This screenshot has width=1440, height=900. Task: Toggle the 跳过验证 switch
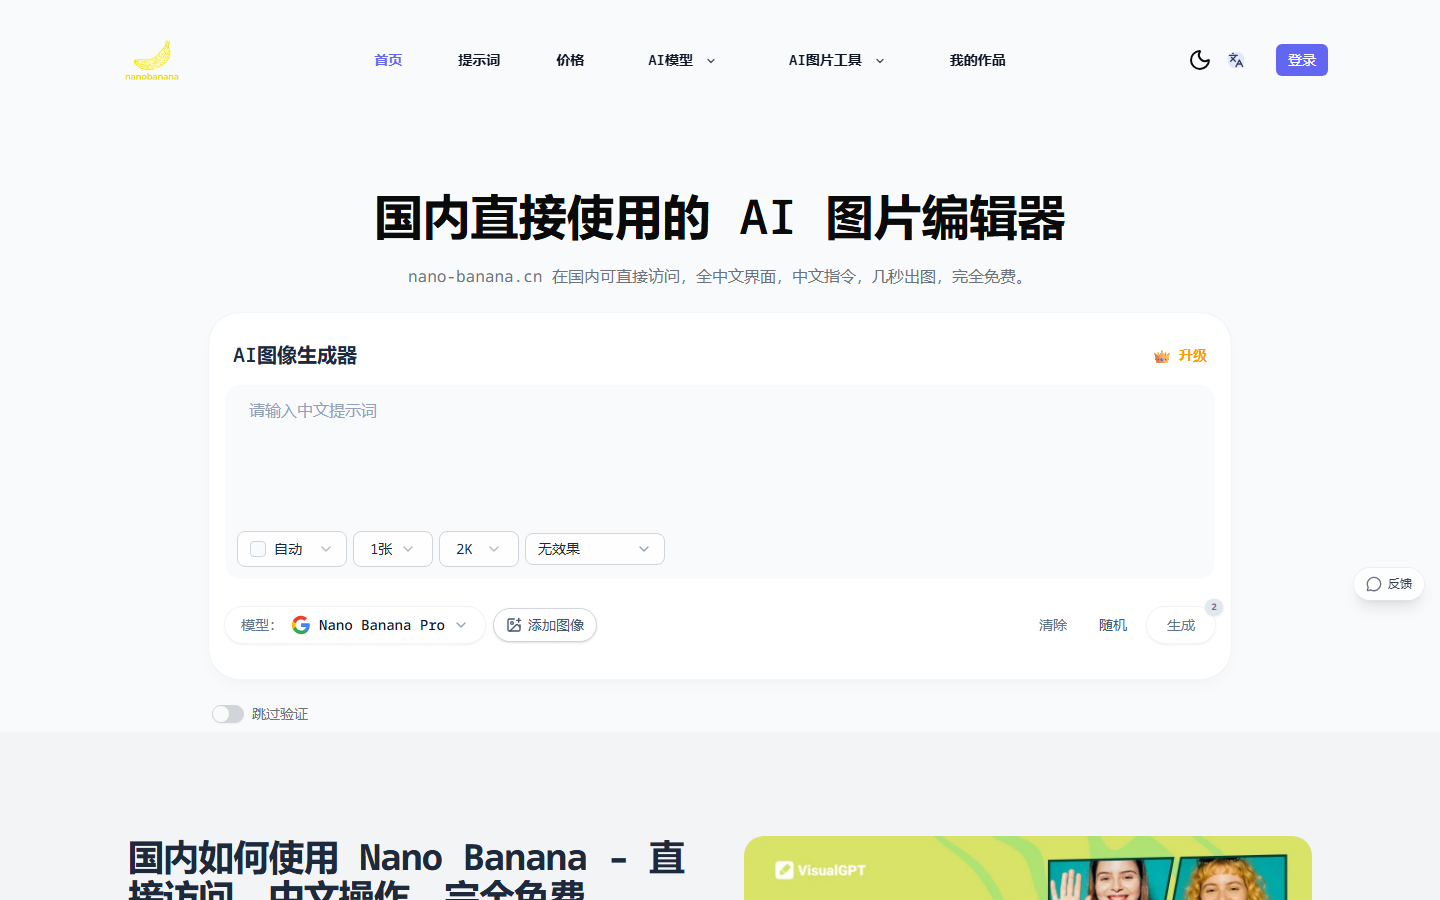228,714
